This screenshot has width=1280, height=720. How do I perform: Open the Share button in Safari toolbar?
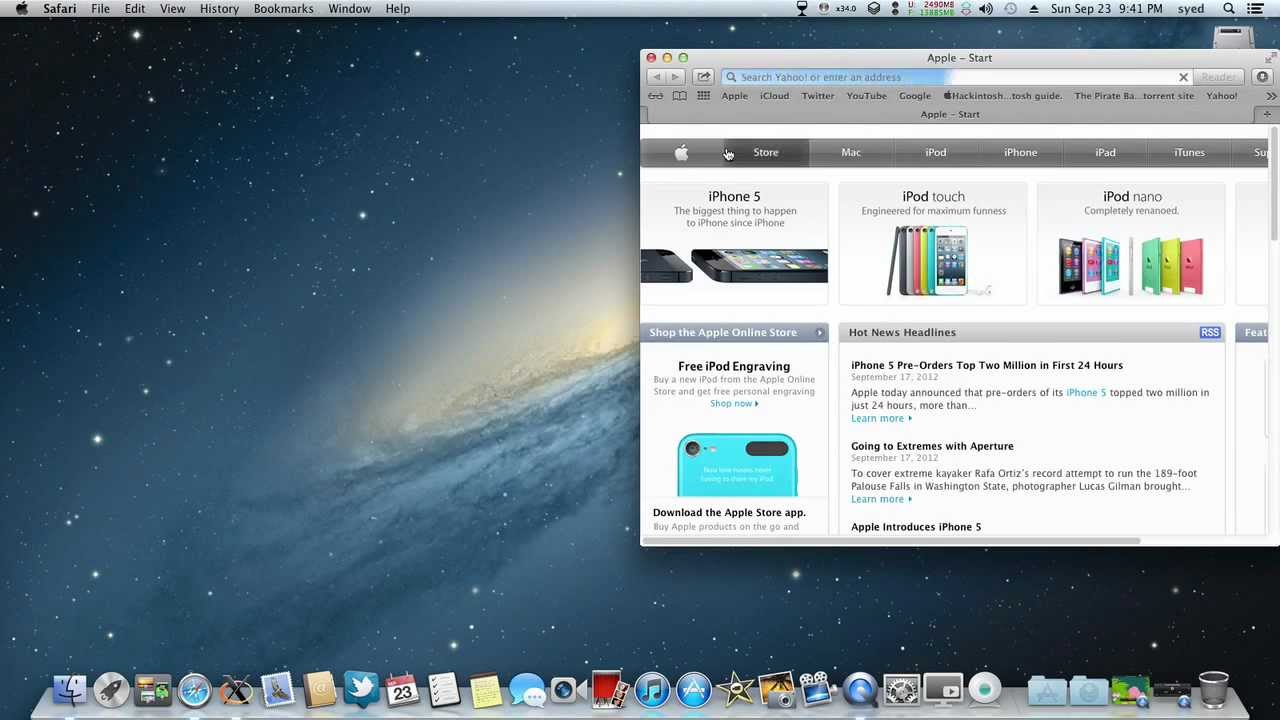click(x=704, y=77)
